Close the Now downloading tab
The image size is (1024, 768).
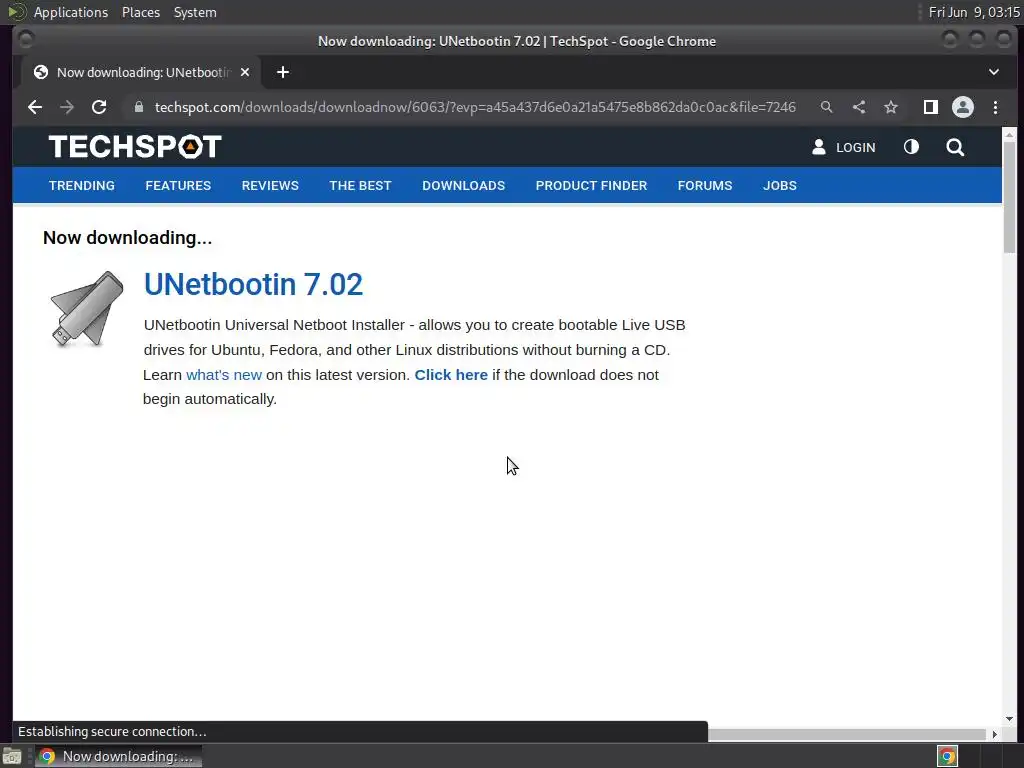[245, 72]
